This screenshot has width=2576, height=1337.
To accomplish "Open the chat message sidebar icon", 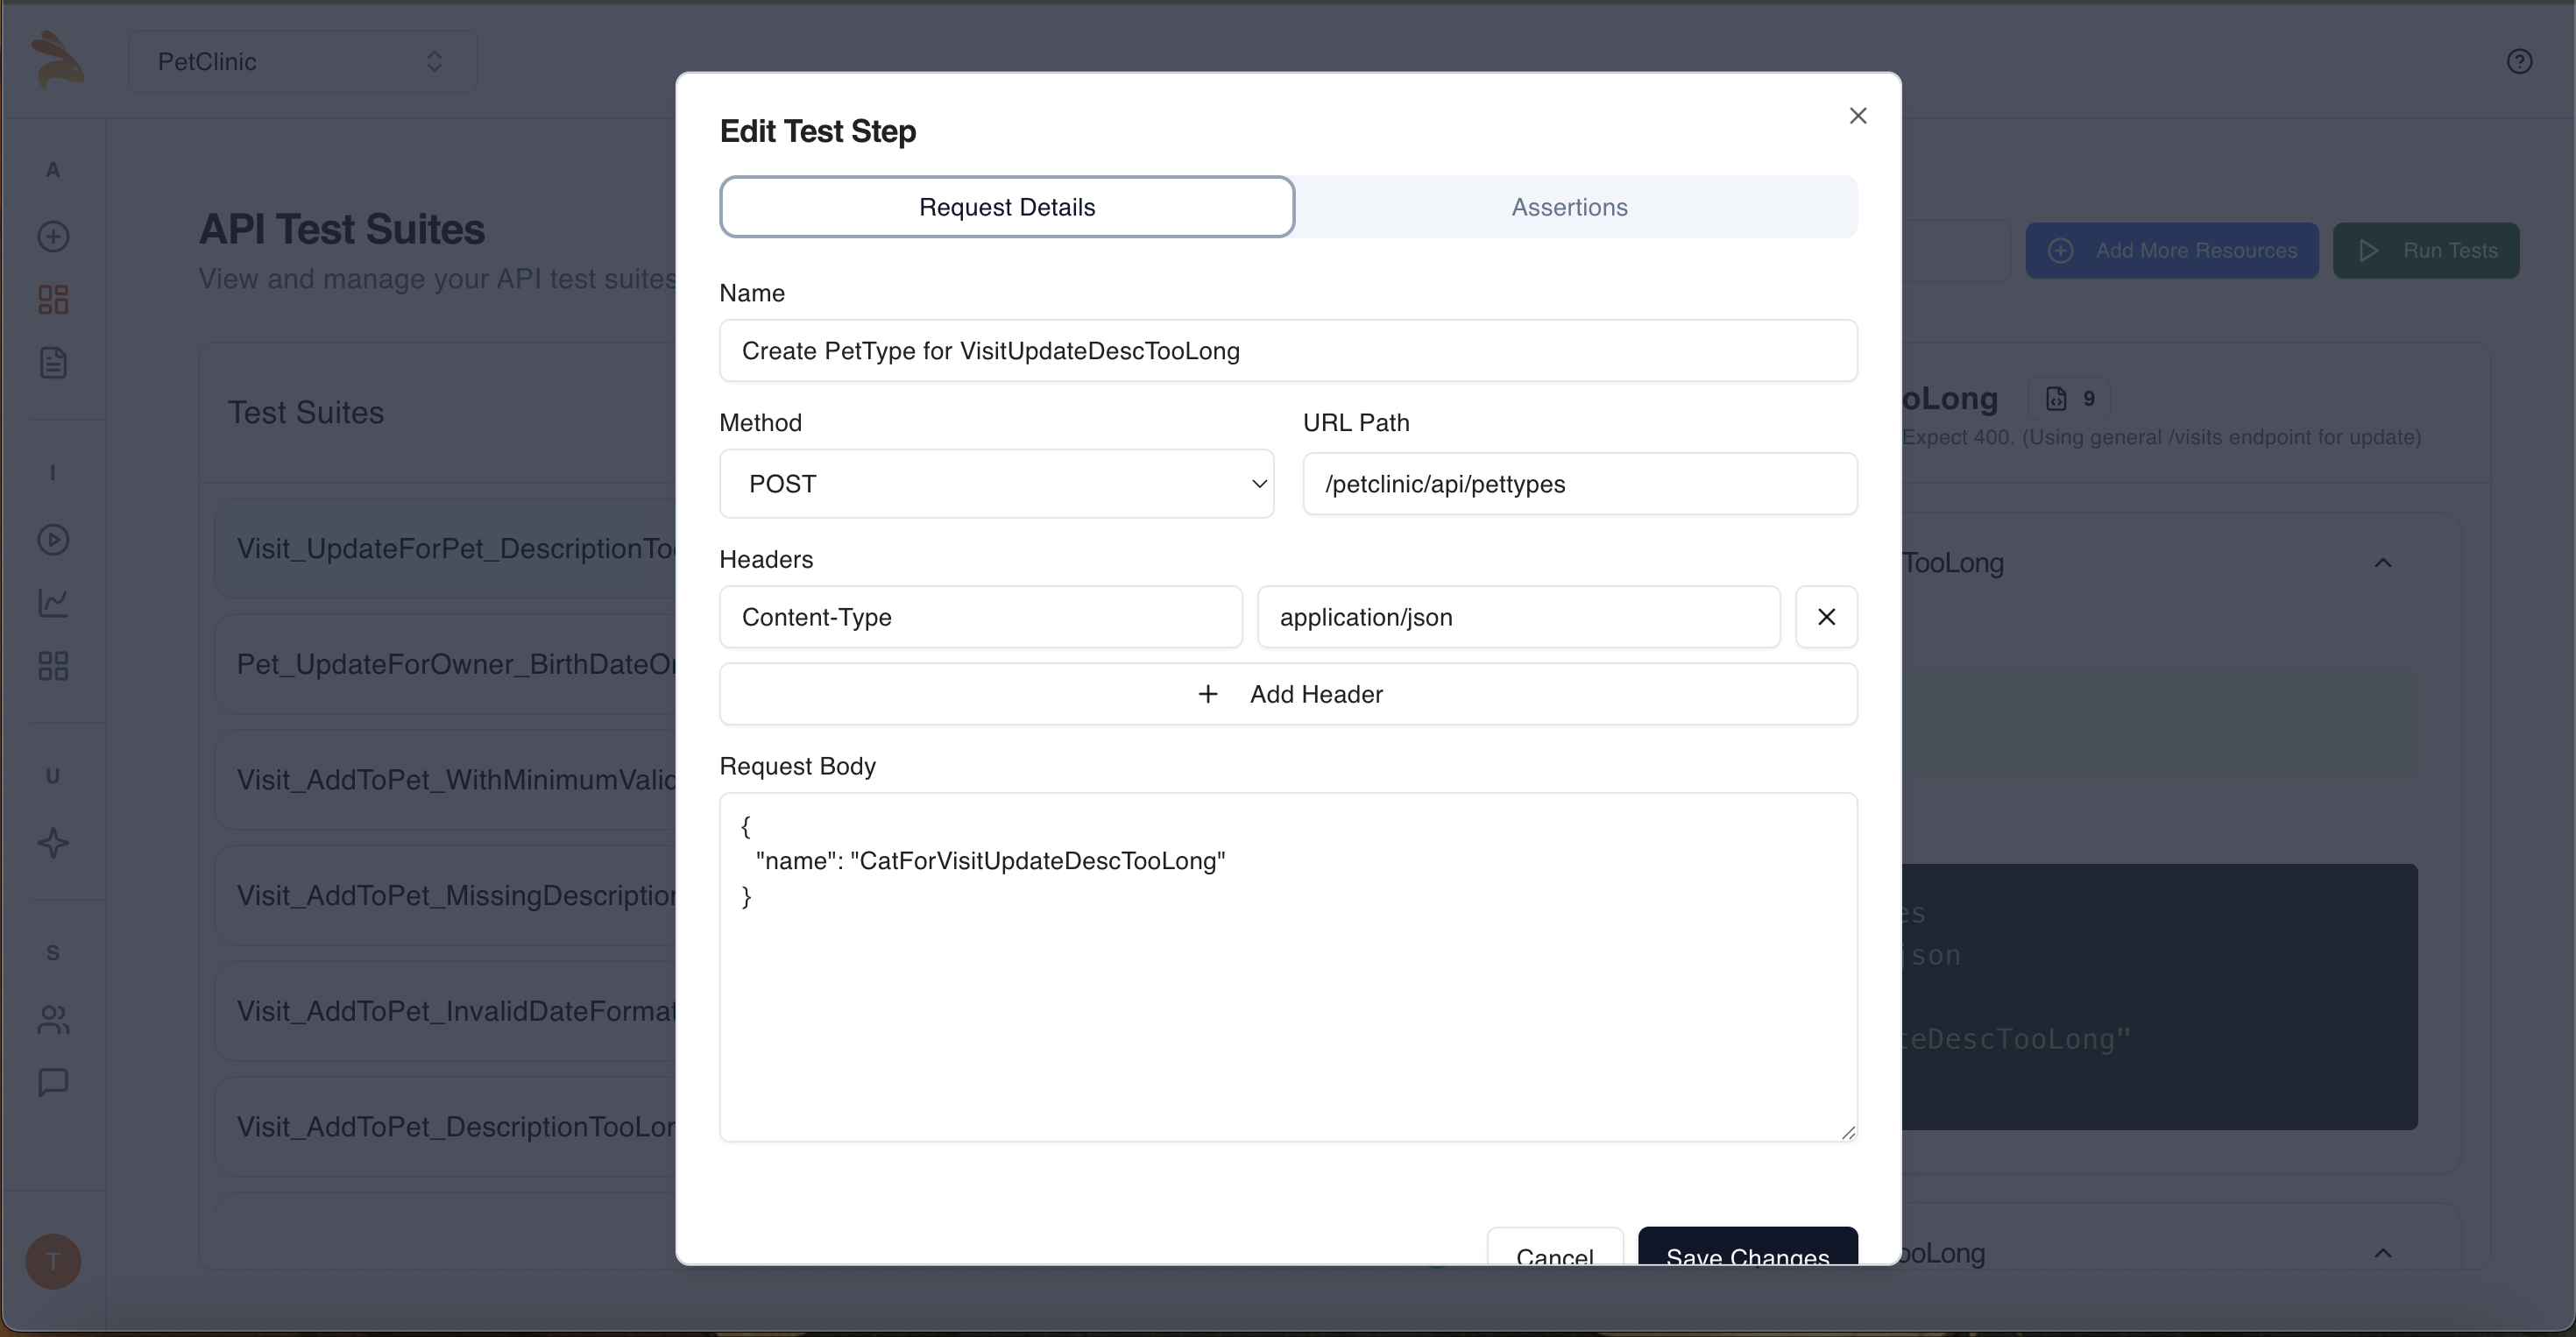I will (53, 1082).
